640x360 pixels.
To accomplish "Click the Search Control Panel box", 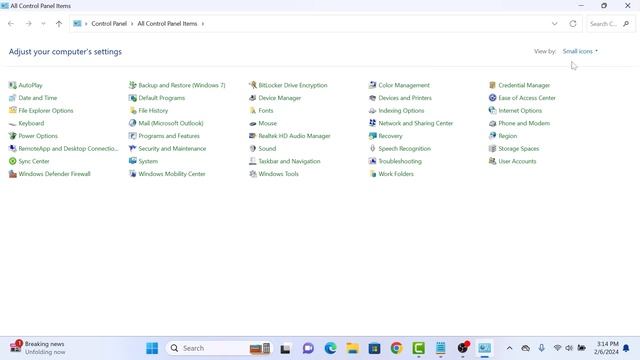I will [610, 24].
